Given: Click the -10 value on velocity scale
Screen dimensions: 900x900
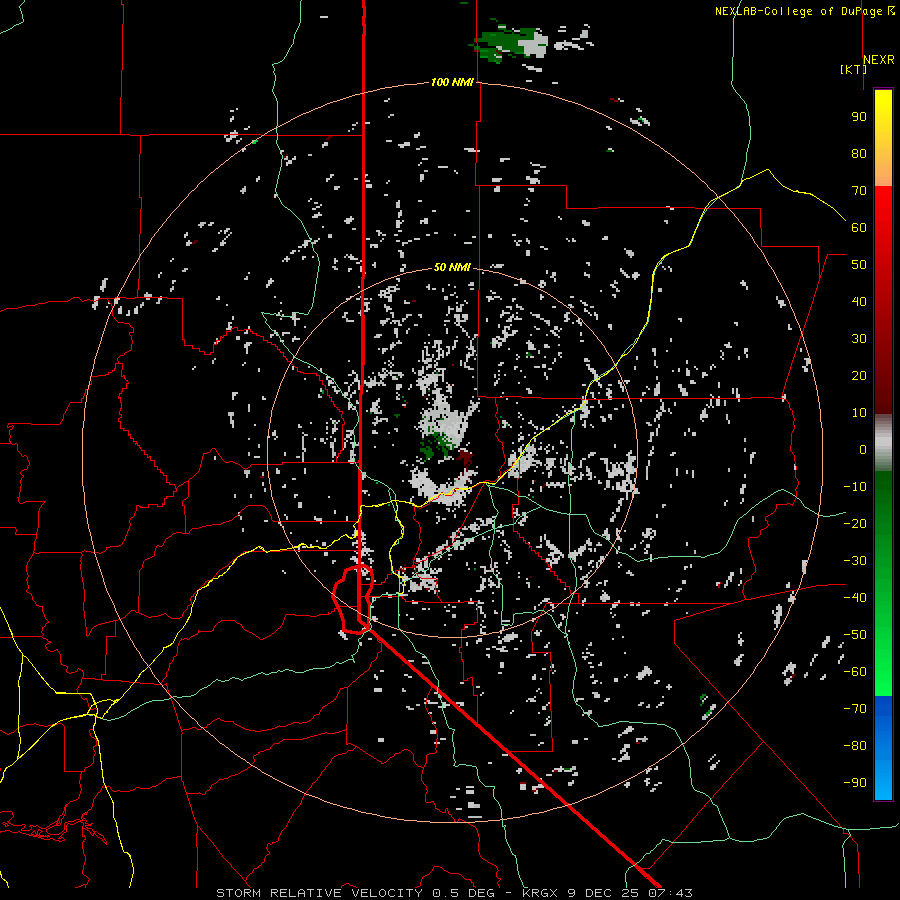Looking at the screenshot, I should 855,487.
